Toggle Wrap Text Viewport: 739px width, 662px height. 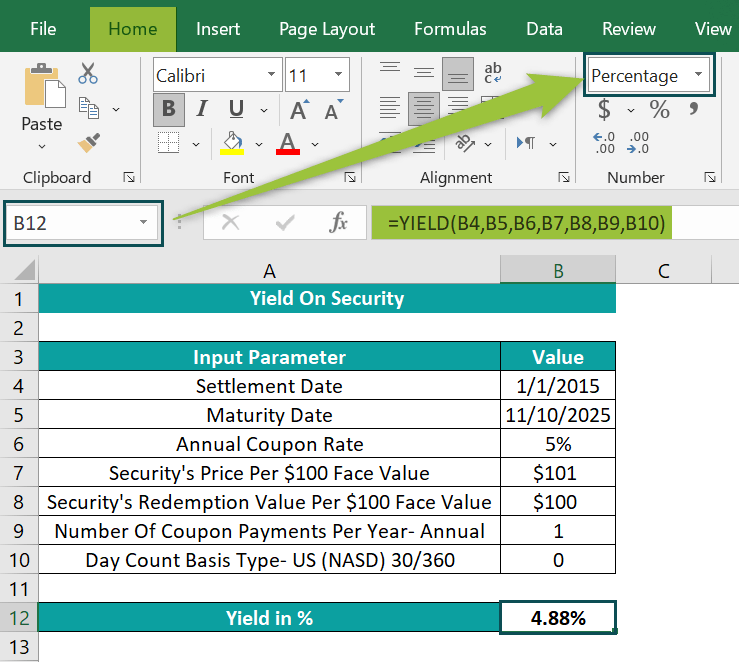[493, 73]
